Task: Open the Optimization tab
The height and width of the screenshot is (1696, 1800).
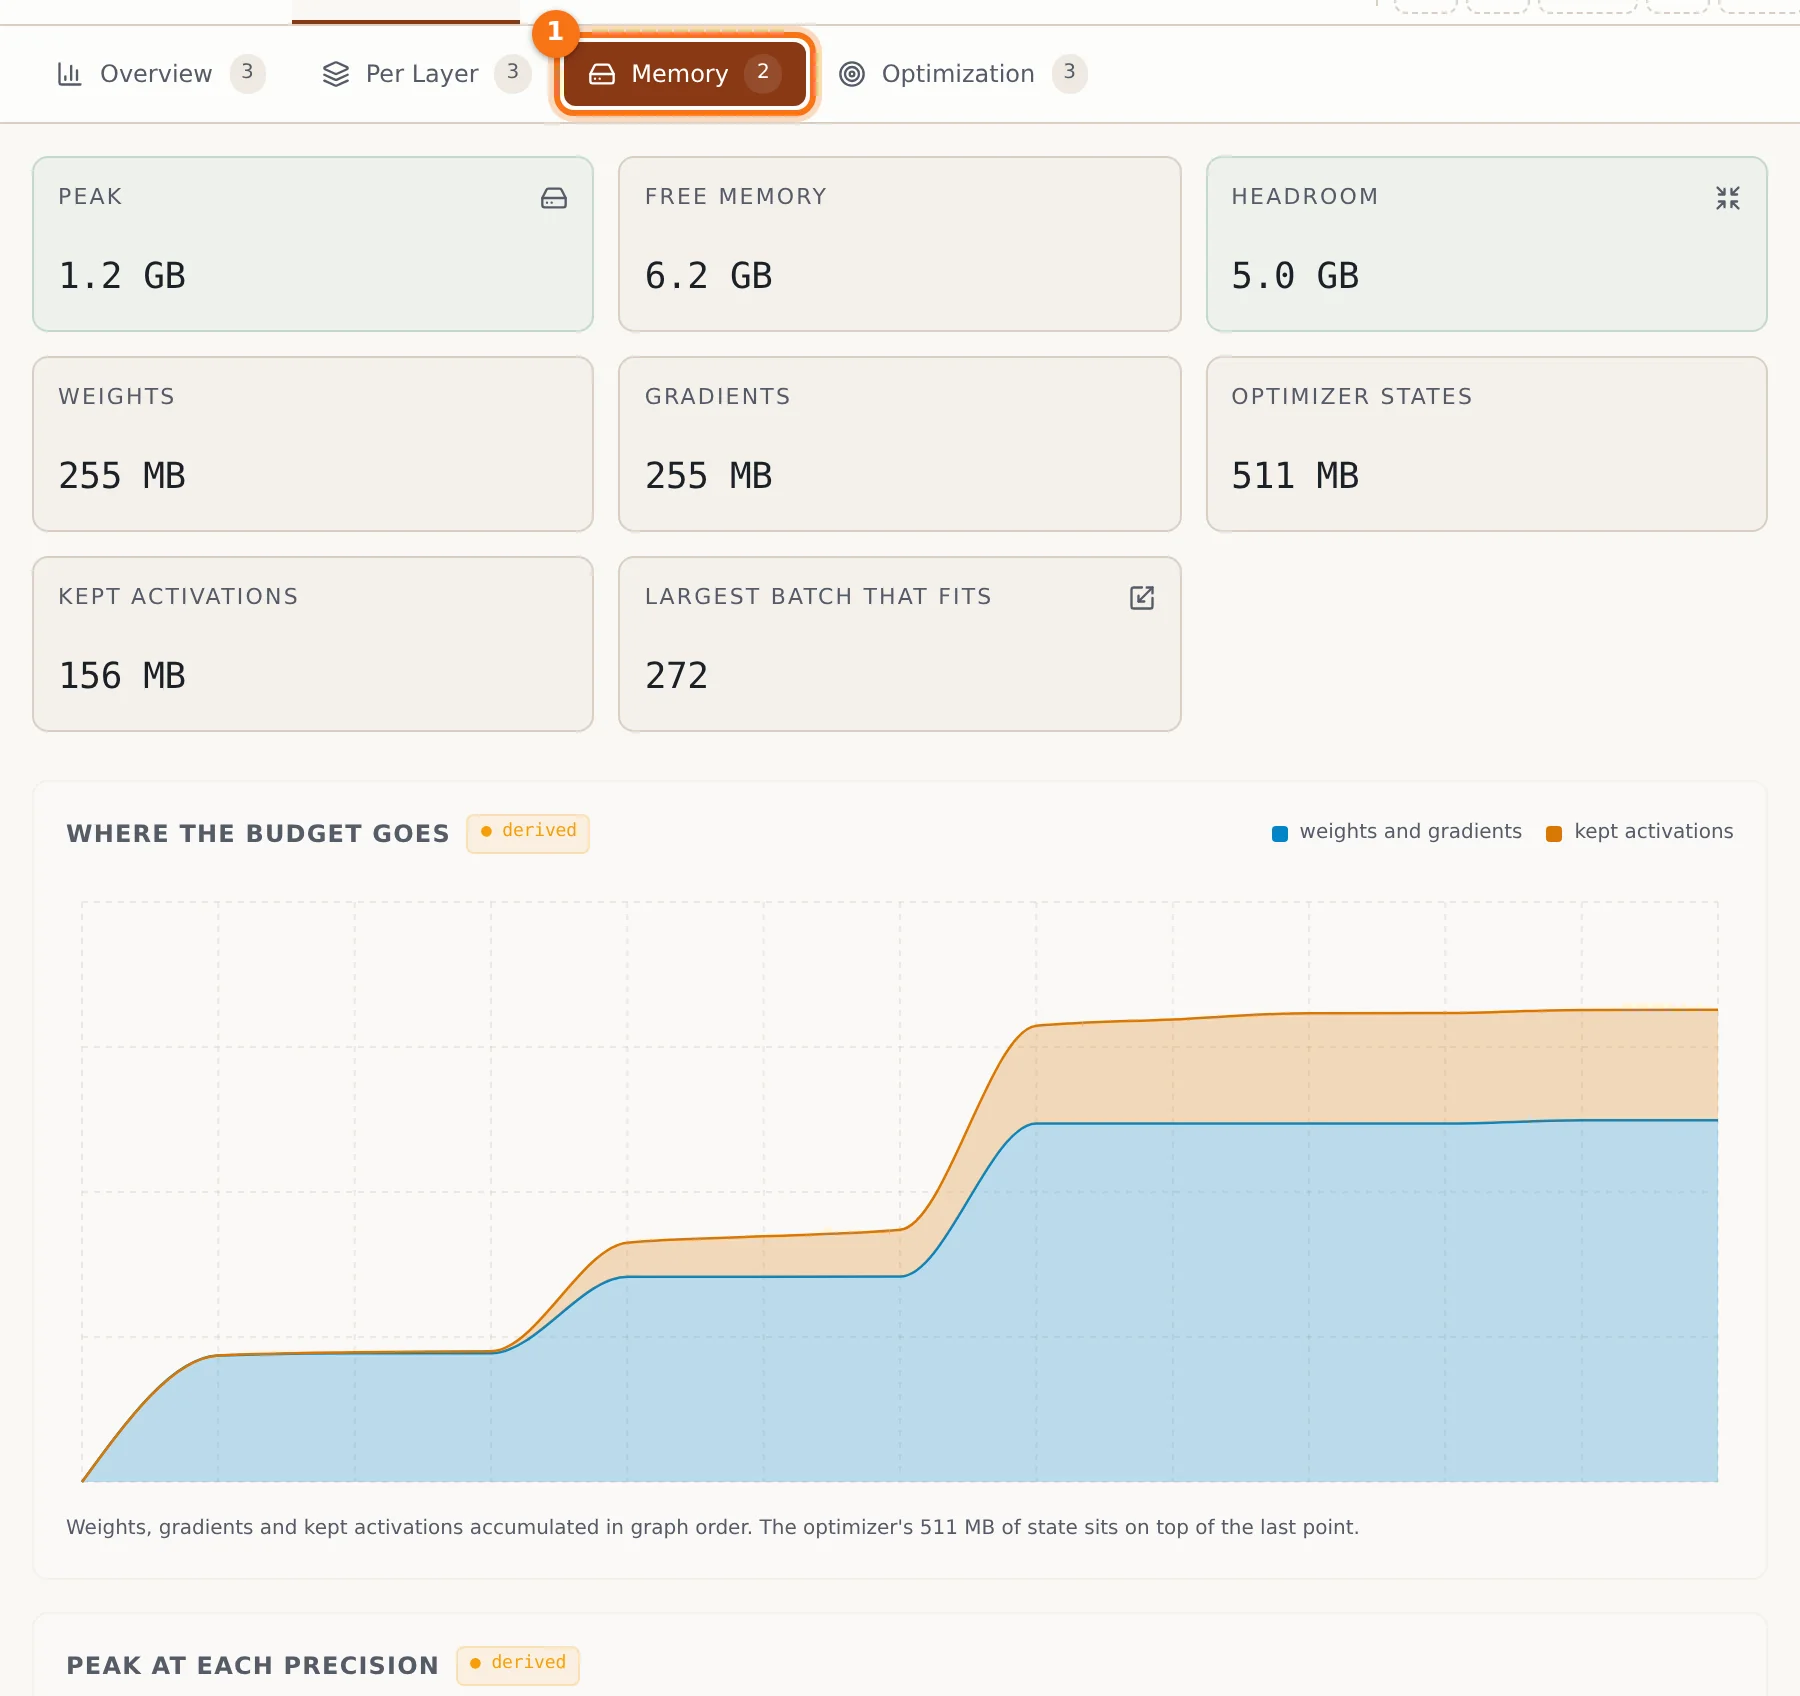Action: (x=962, y=74)
